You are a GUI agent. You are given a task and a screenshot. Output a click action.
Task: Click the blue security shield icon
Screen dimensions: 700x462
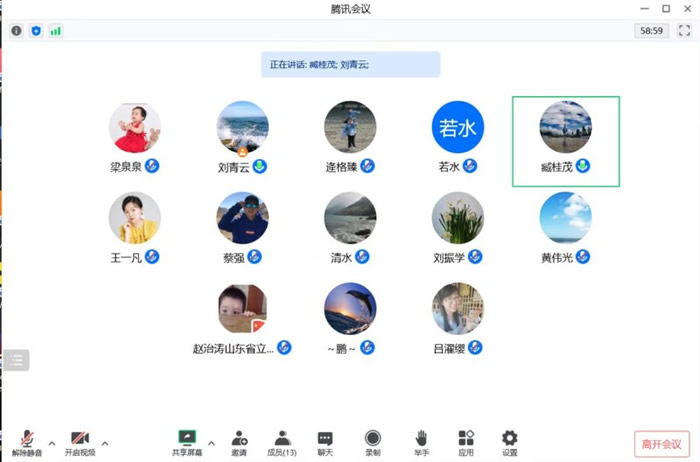click(36, 31)
